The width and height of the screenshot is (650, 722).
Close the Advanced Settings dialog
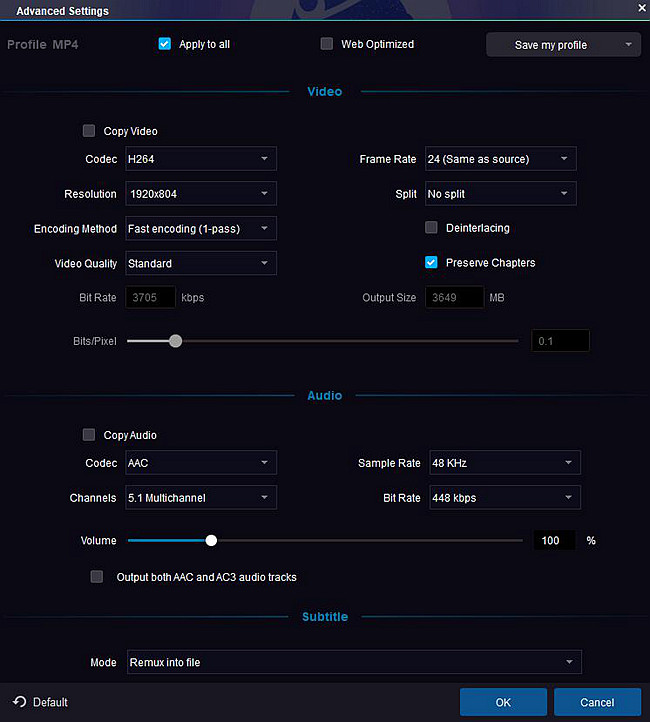(642, 8)
